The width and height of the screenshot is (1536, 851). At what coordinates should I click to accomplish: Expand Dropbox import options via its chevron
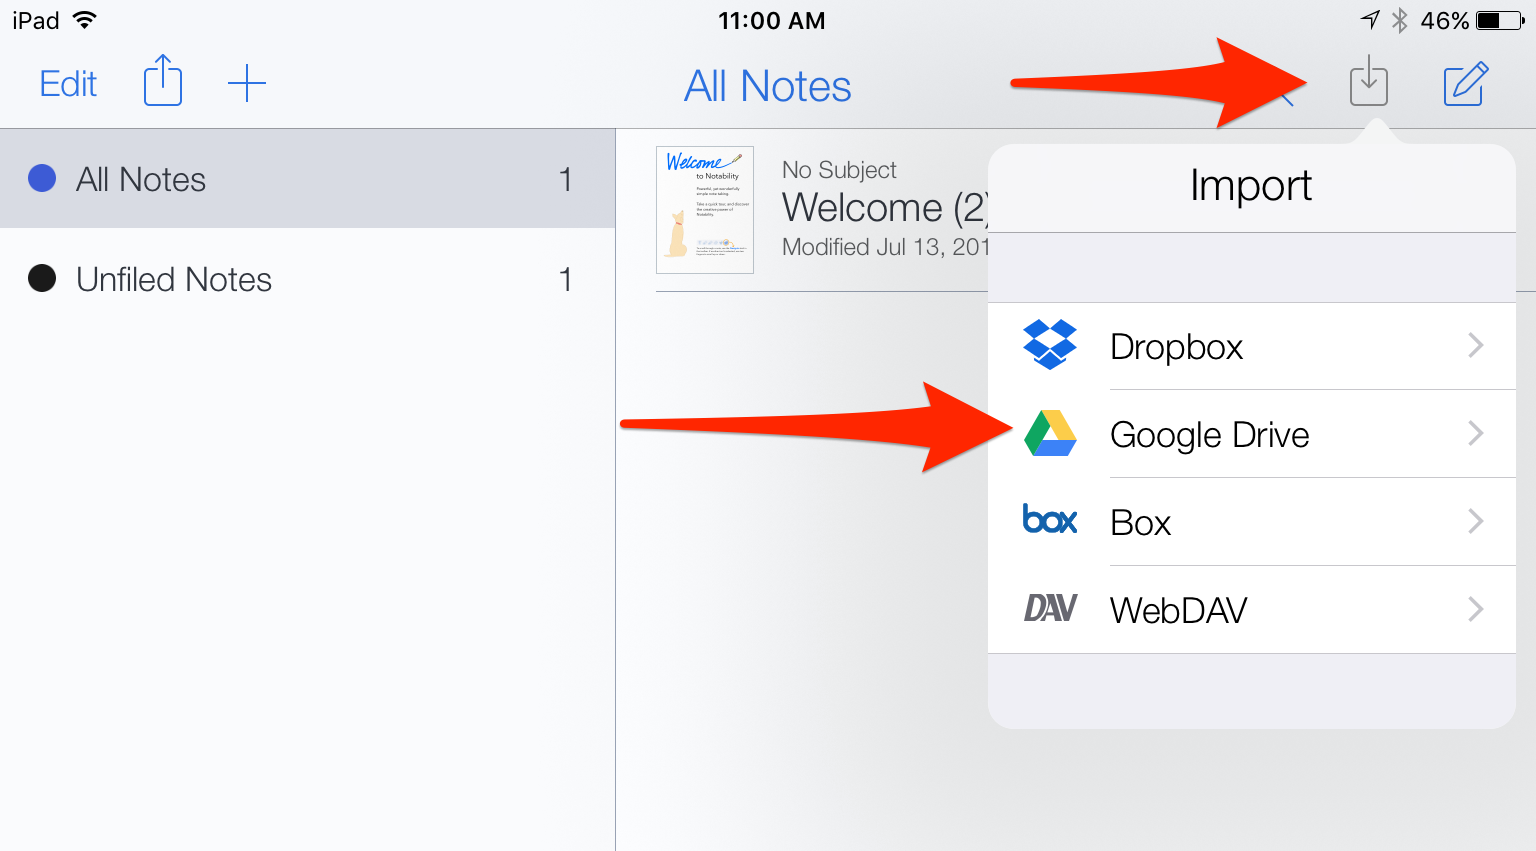(x=1475, y=345)
